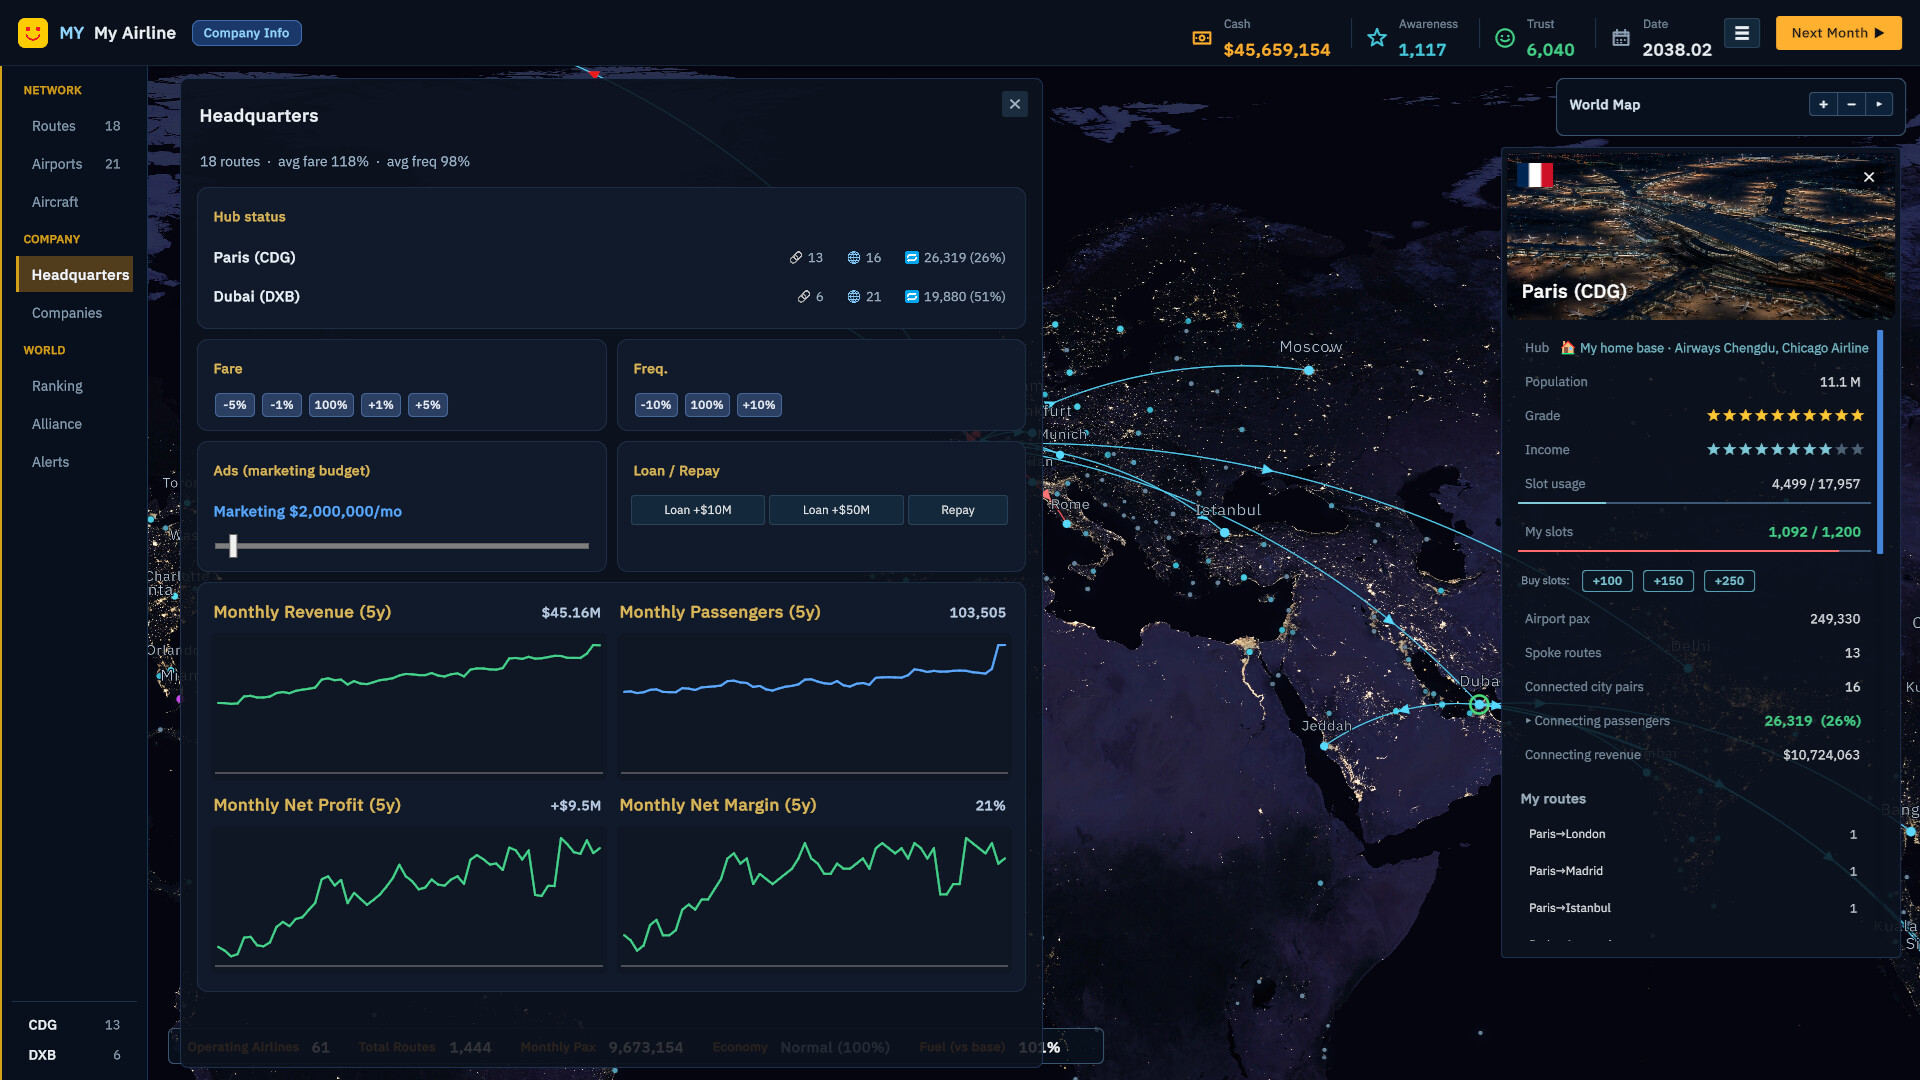
Task: Open Routes in sidebar
Action: (x=75, y=126)
